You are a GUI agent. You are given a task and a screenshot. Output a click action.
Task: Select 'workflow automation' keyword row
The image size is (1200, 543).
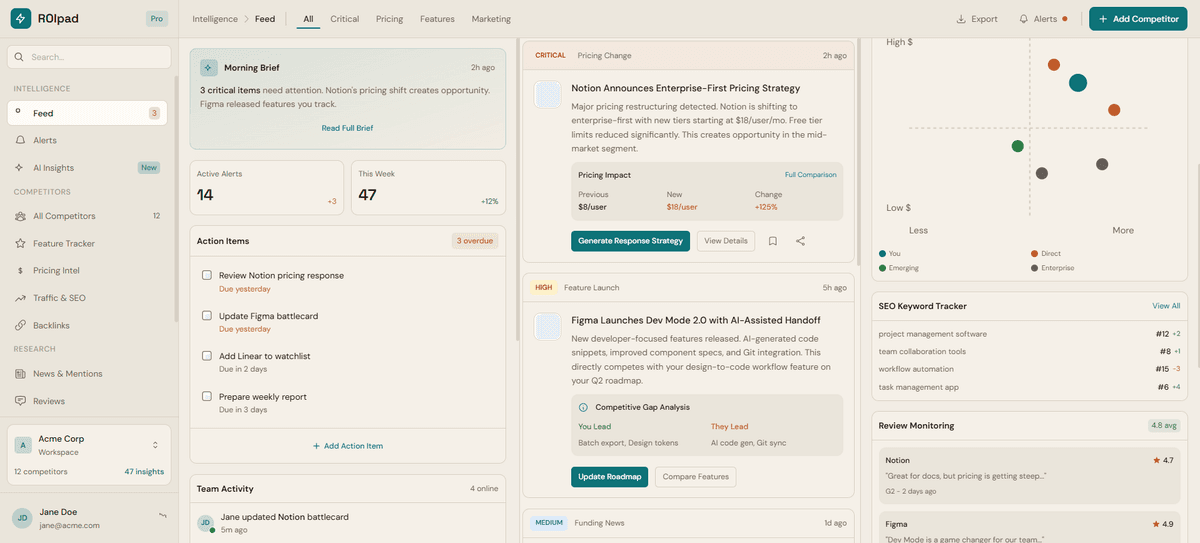1029,369
